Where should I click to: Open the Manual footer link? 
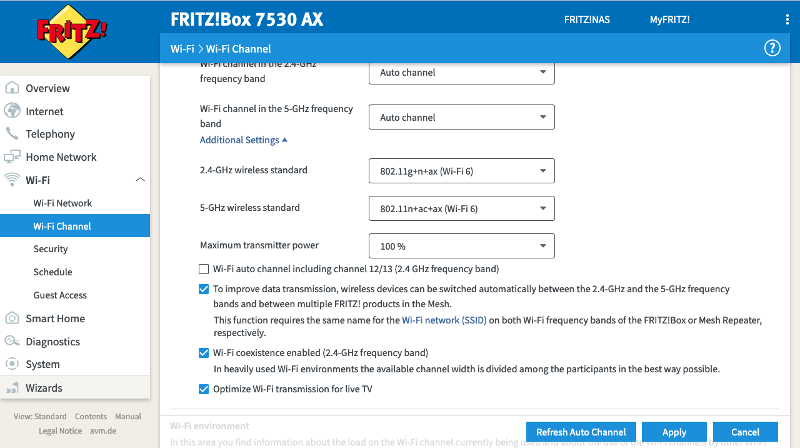click(x=128, y=416)
